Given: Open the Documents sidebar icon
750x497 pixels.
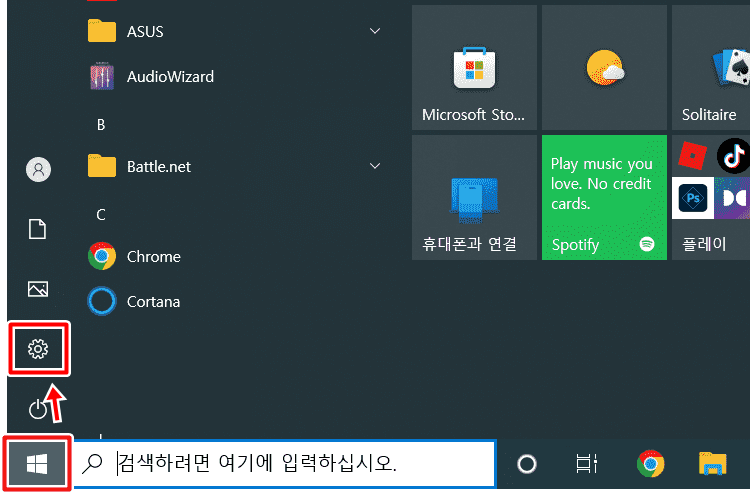Looking at the screenshot, I should pos(38,229).
